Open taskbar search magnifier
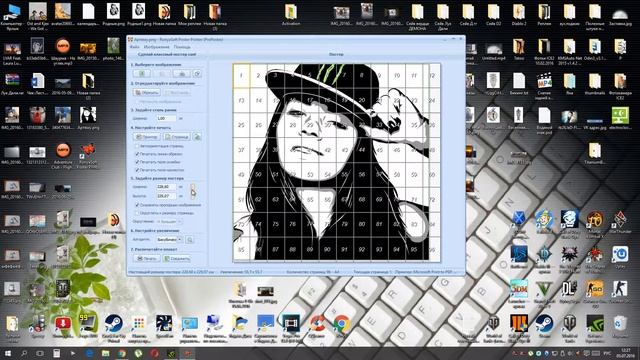 [x=24, y=353]
